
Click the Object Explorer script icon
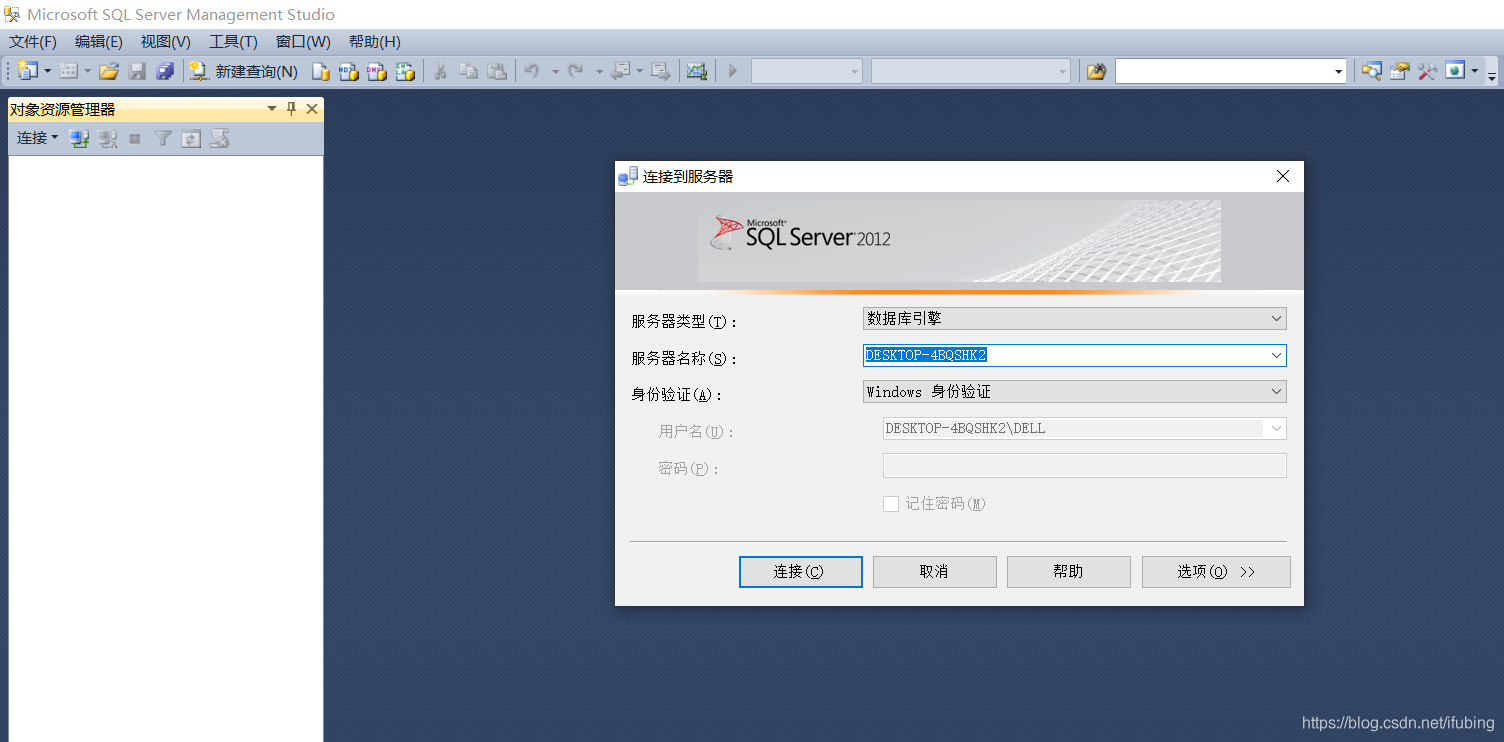pos(220,139)
